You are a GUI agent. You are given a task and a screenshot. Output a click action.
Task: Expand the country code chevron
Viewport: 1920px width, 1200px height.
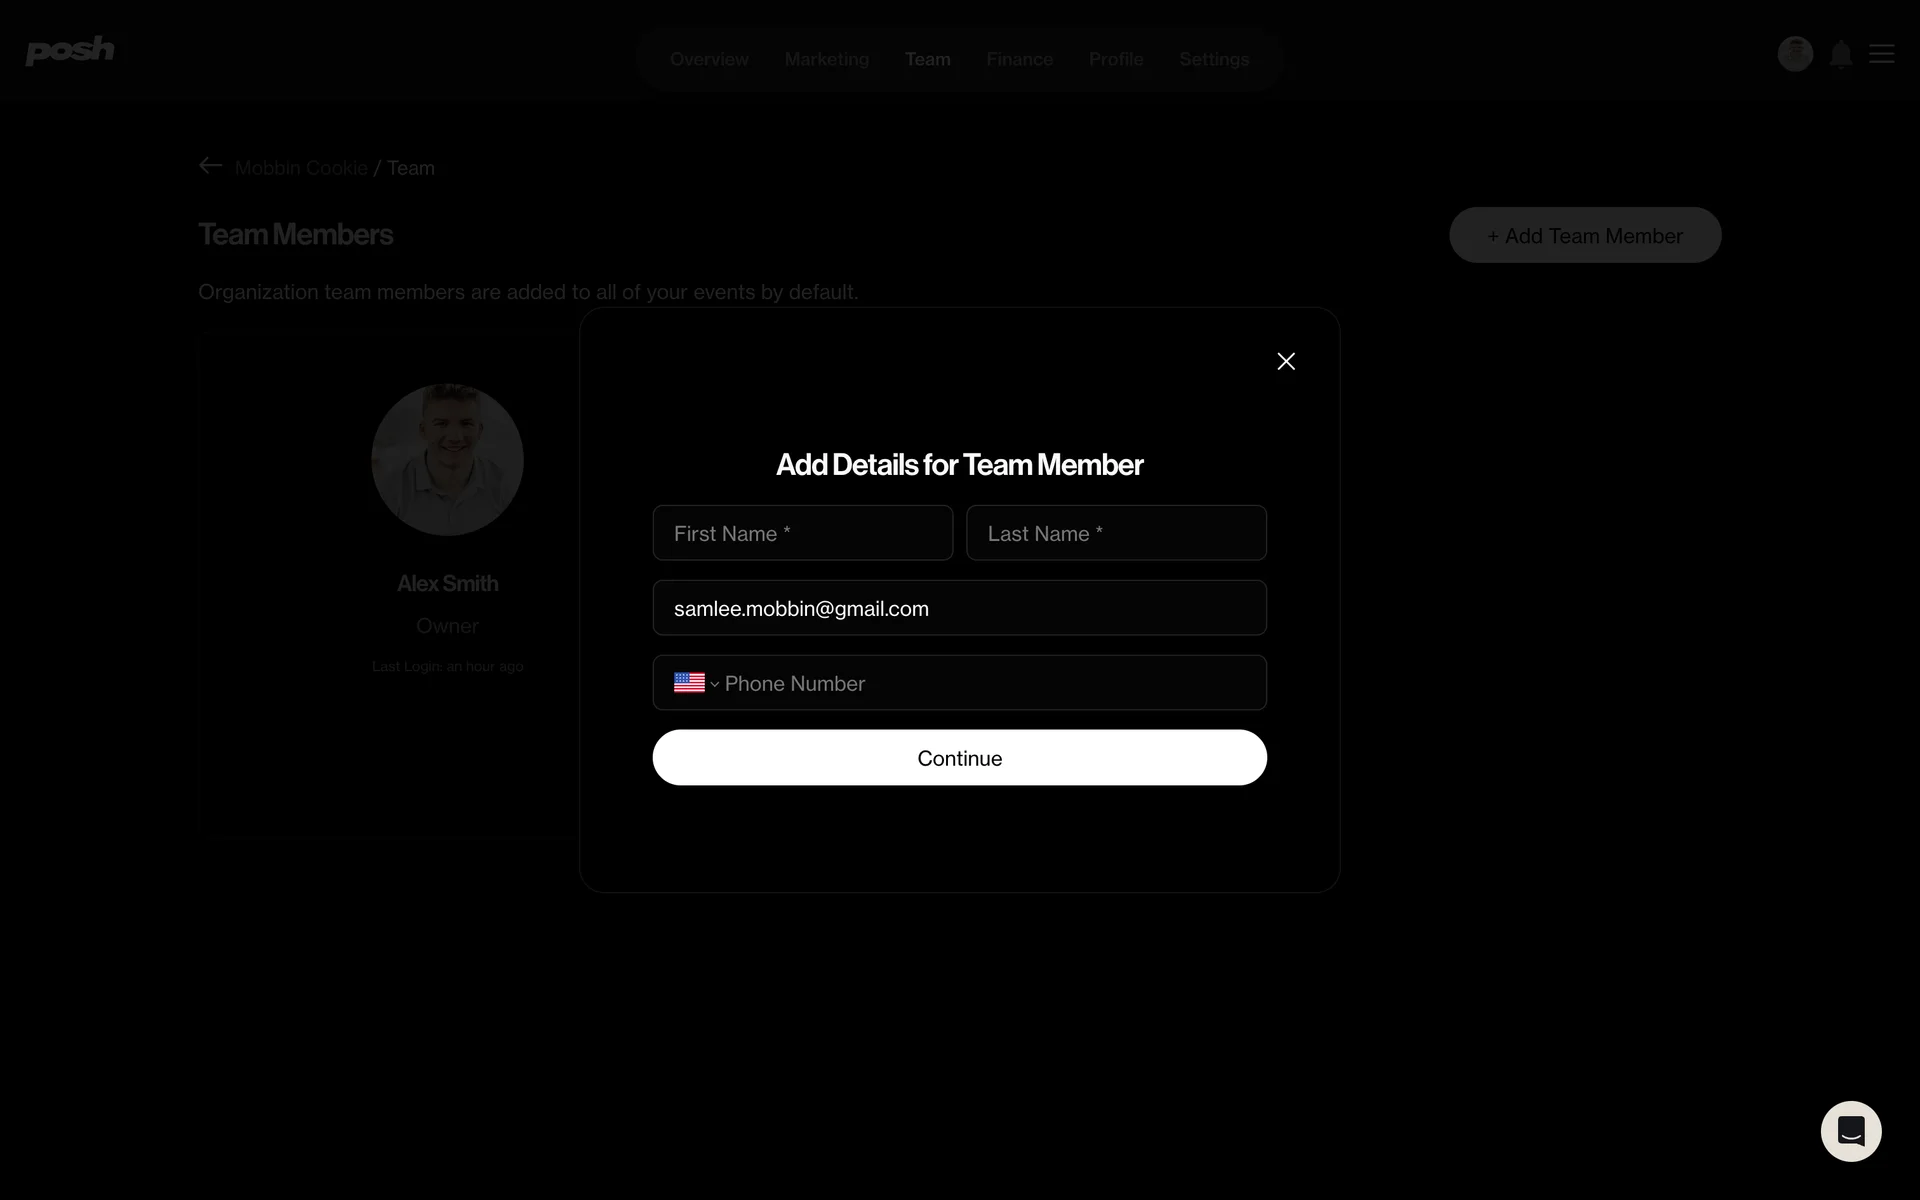(x=714, y=684)
